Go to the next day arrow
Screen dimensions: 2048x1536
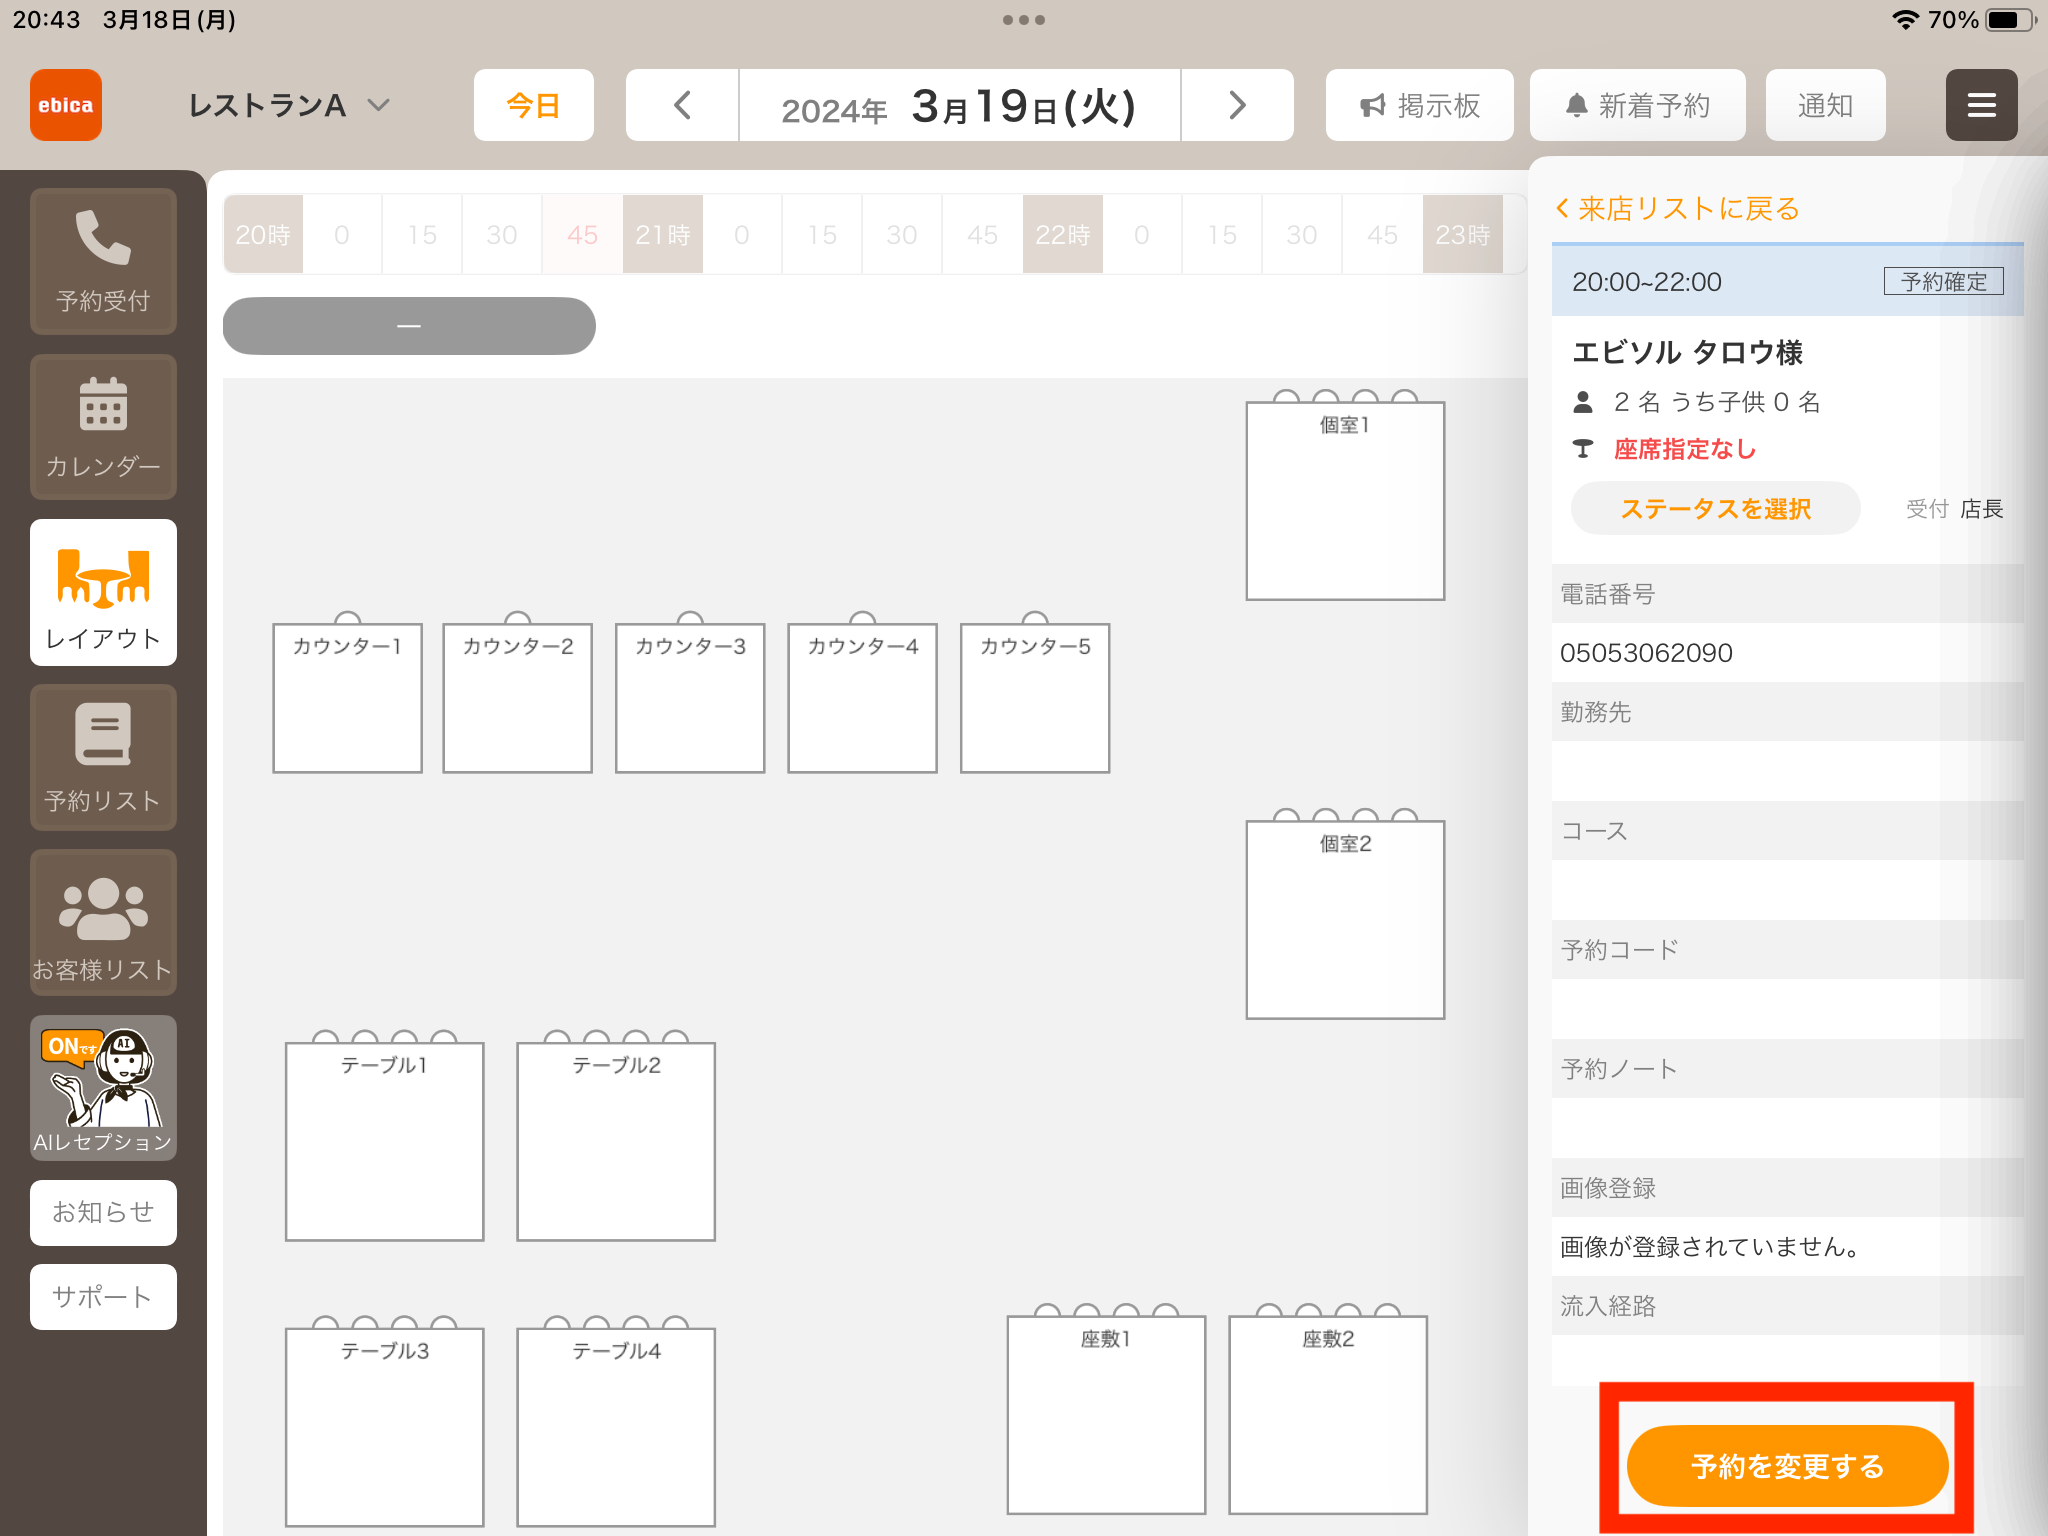pyautogui.click(x=1237, y=105)
